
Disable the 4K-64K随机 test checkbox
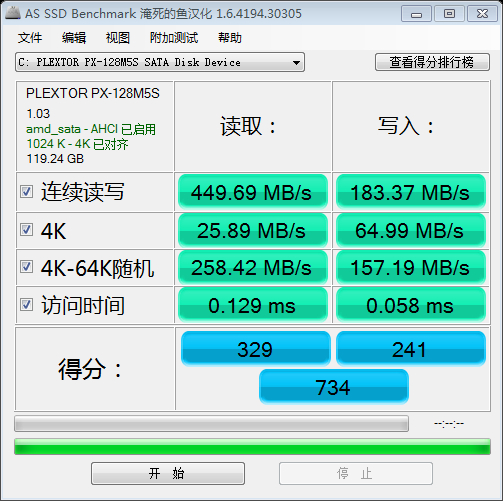(26, 267)
